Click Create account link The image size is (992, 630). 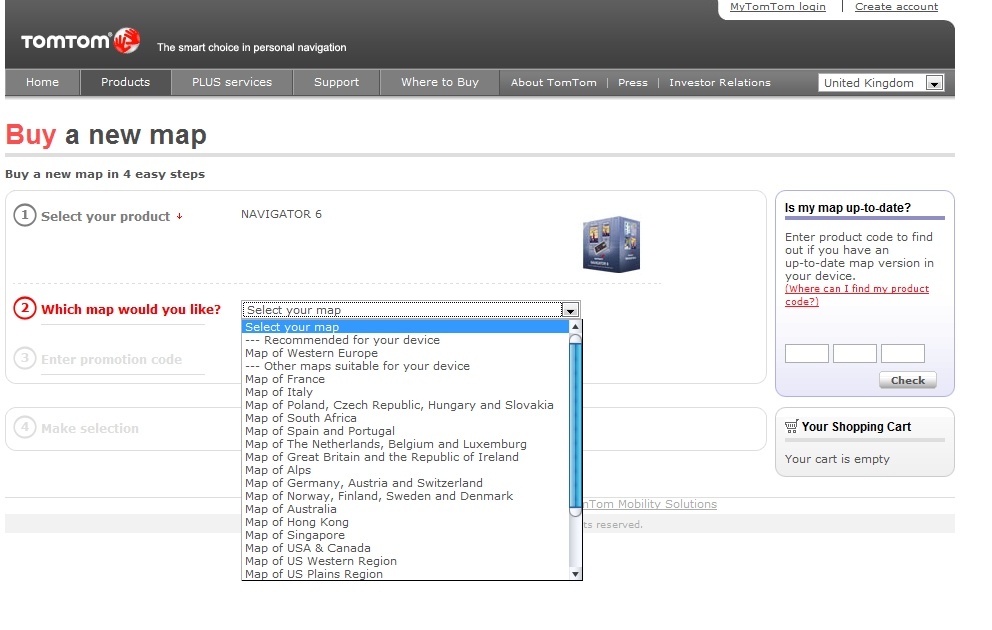896,6
